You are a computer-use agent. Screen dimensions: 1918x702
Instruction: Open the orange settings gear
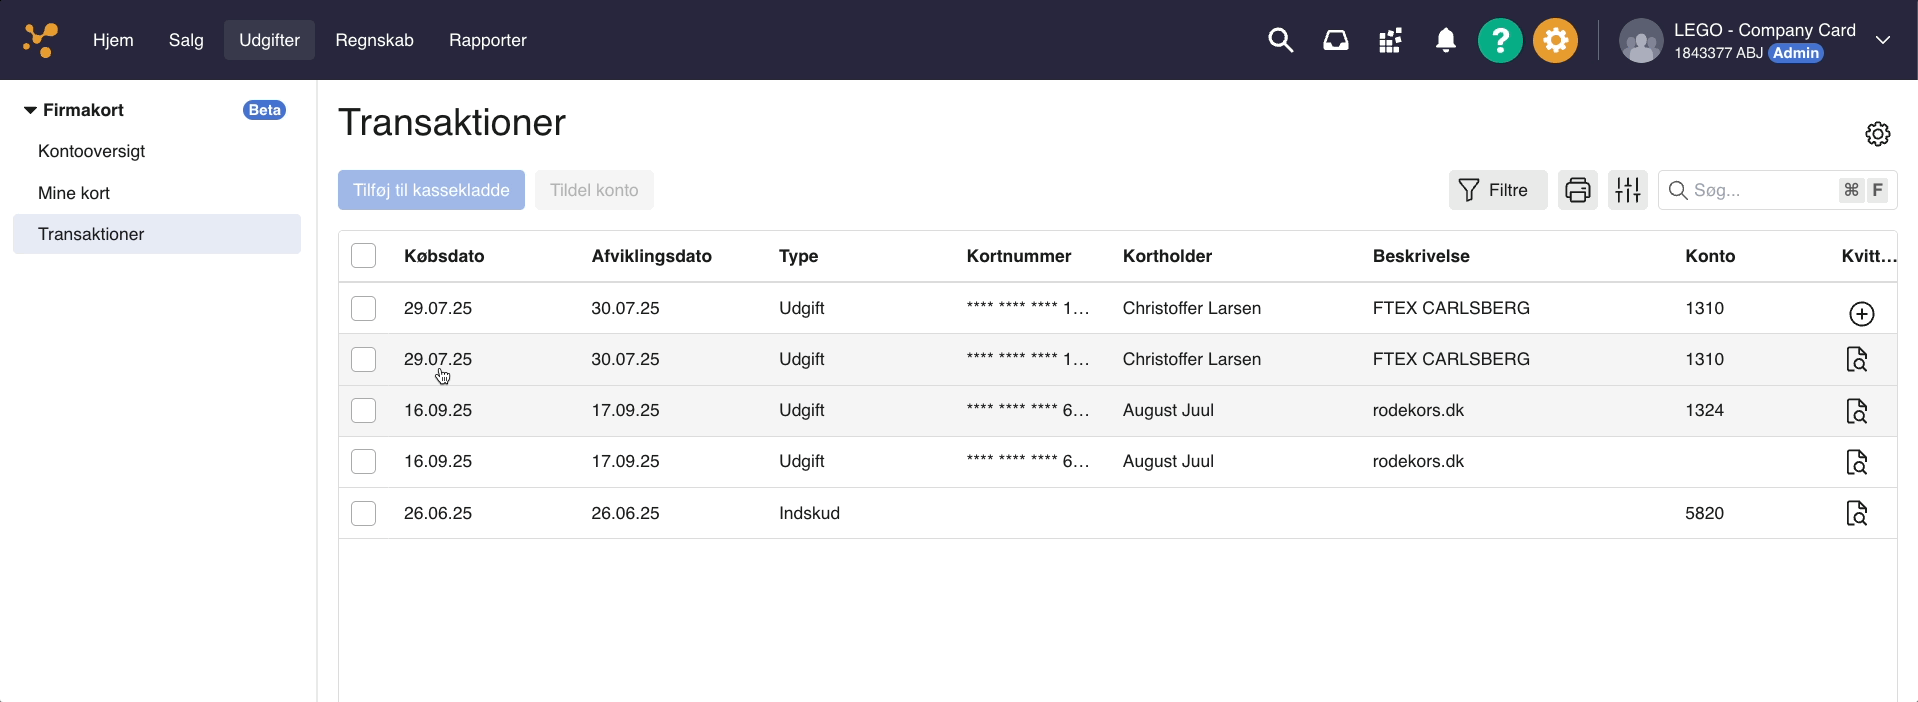click(x=1555, y=40)
